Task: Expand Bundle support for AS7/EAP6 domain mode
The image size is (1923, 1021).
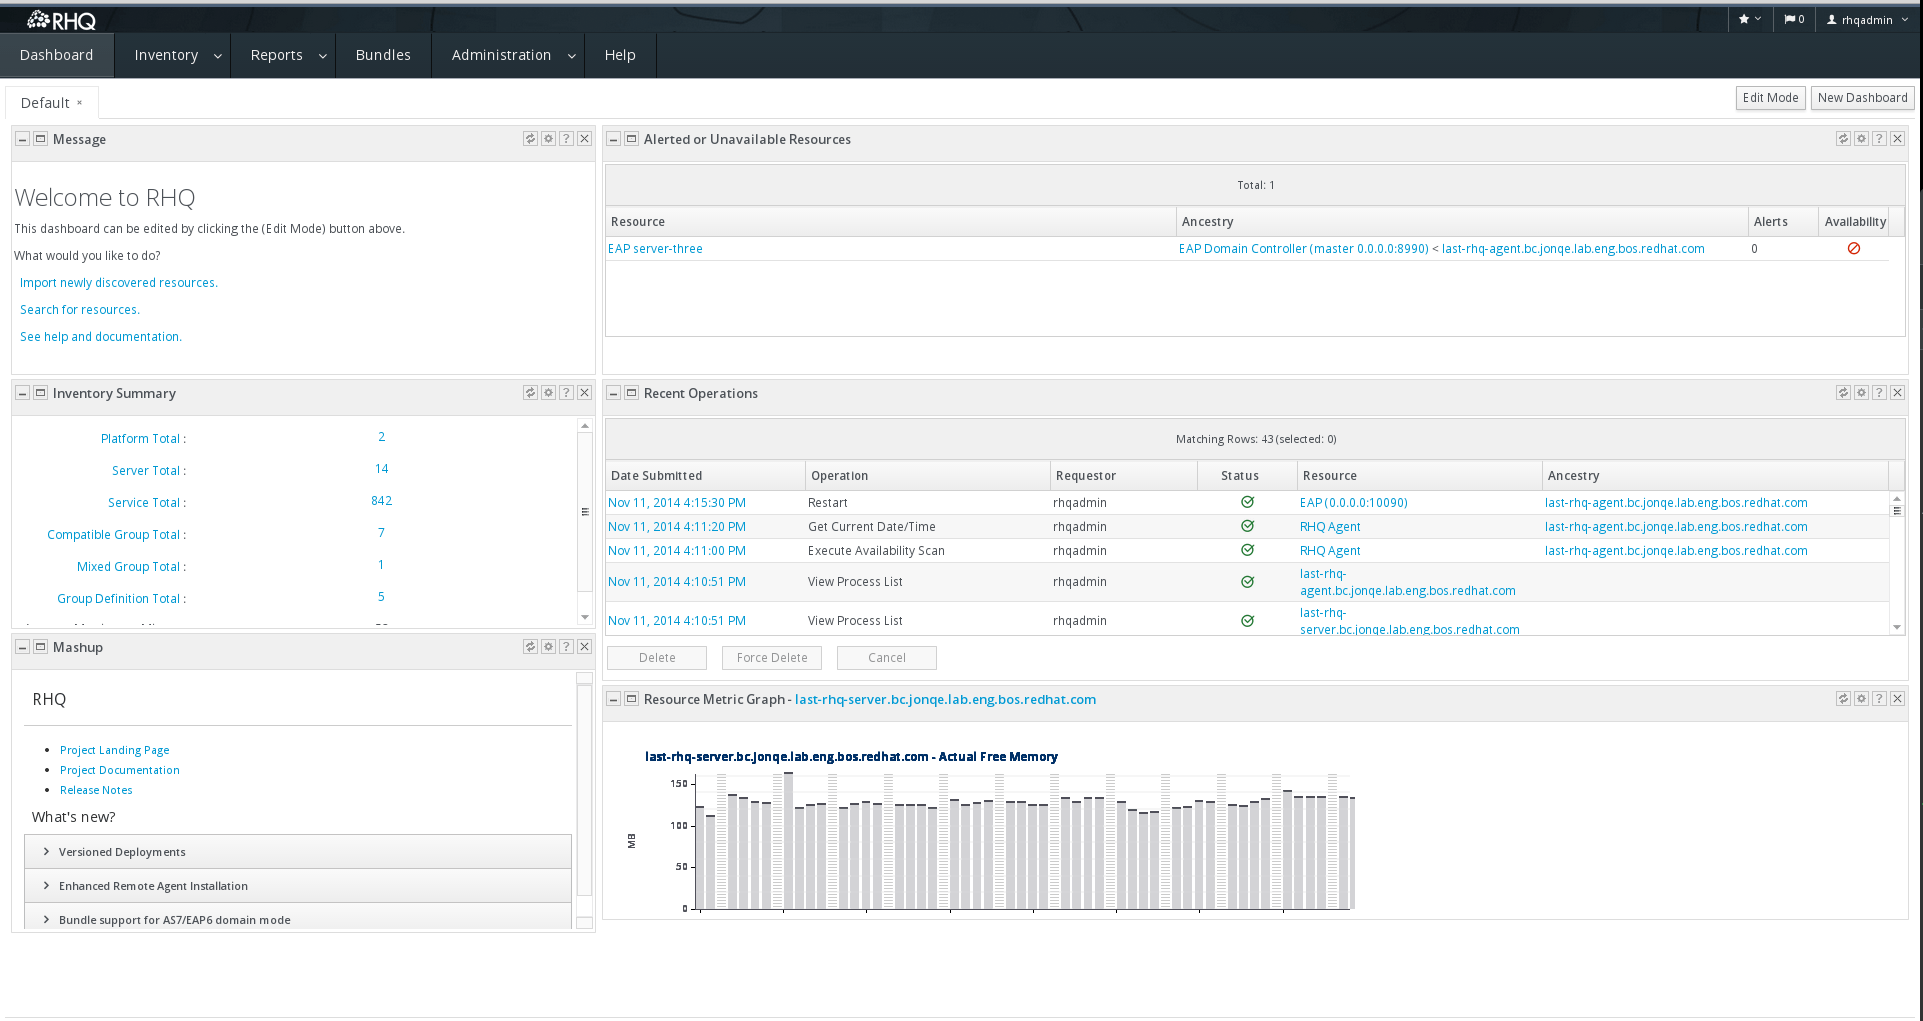Action: click(298, 917)
